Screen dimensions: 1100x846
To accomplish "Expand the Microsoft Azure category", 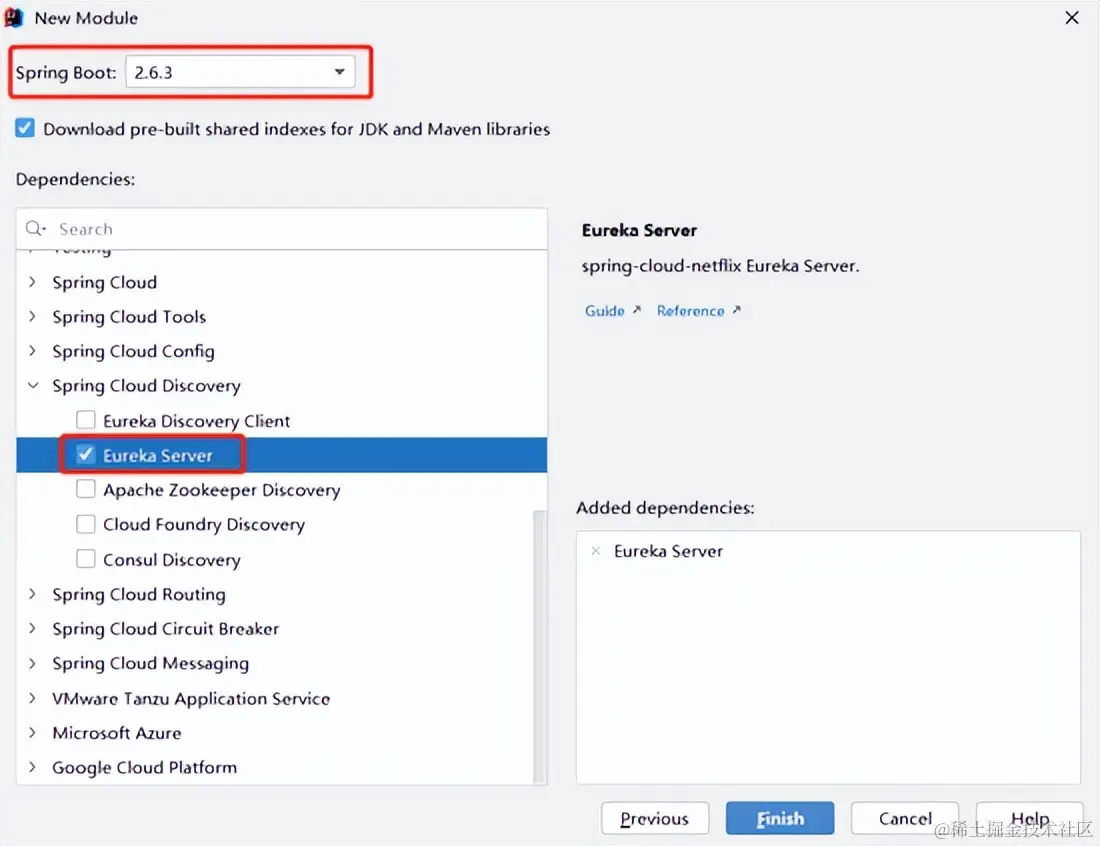I will [32, 732].
